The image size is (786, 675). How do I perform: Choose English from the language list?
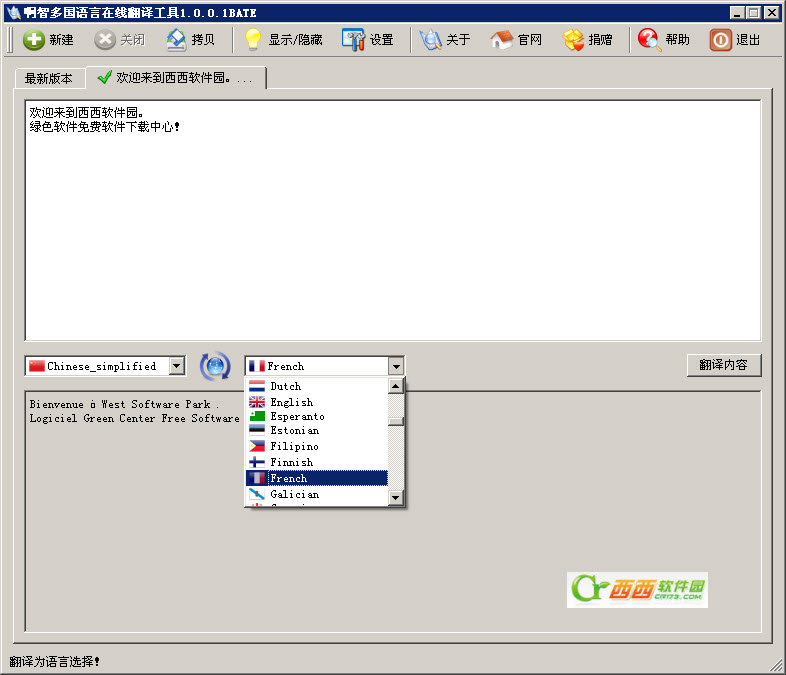tap(317, 402)
